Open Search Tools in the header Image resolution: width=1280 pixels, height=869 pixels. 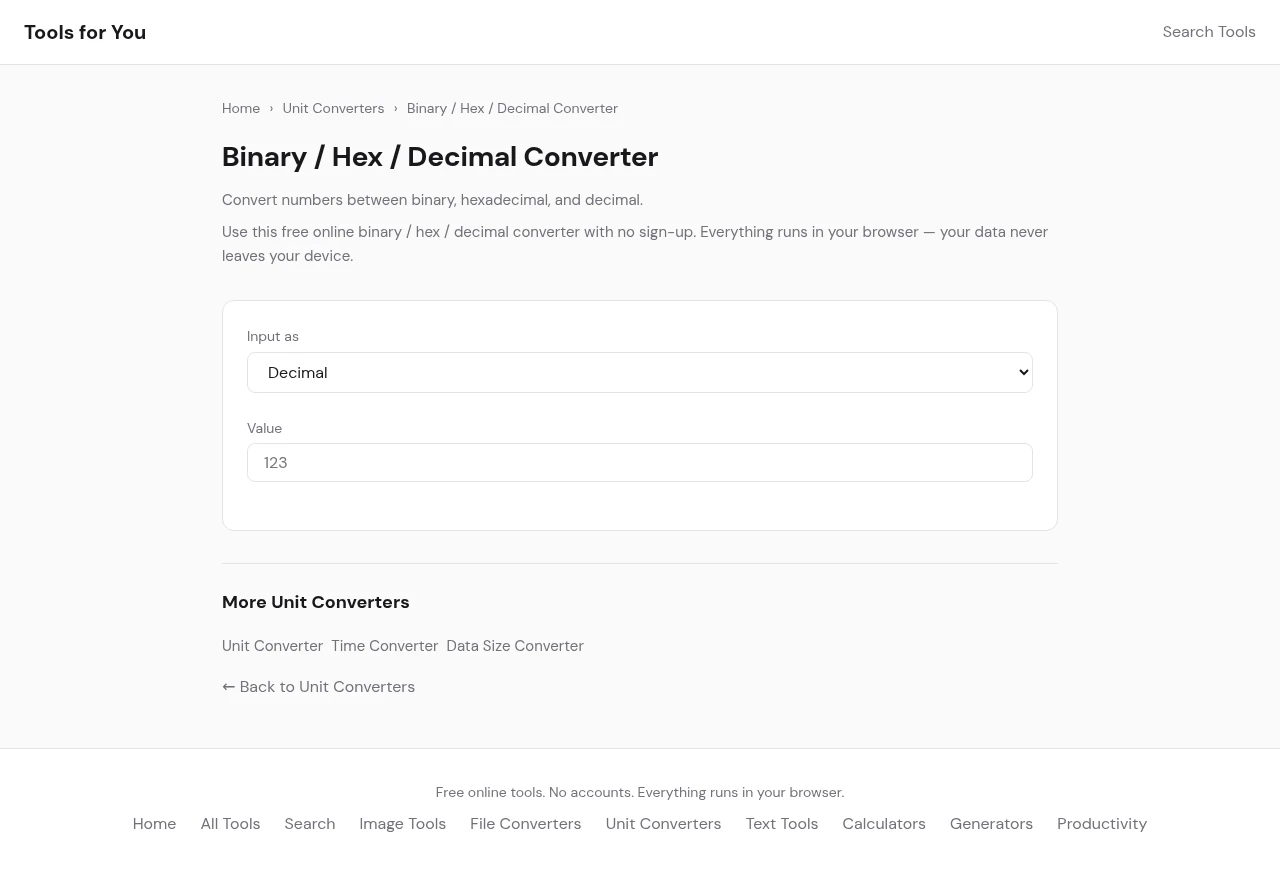point(1208,32)
